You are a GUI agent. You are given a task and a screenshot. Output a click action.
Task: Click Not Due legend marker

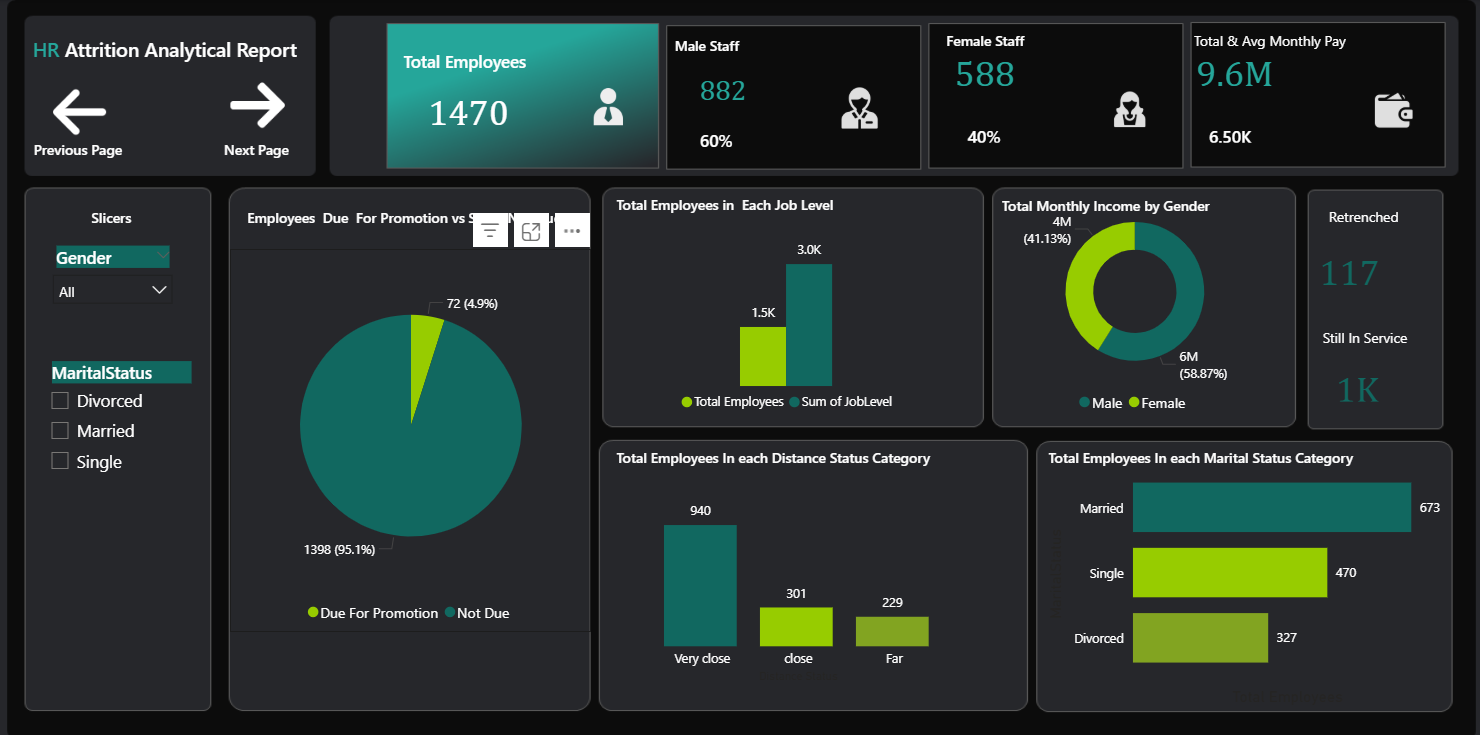click(450, 612)
